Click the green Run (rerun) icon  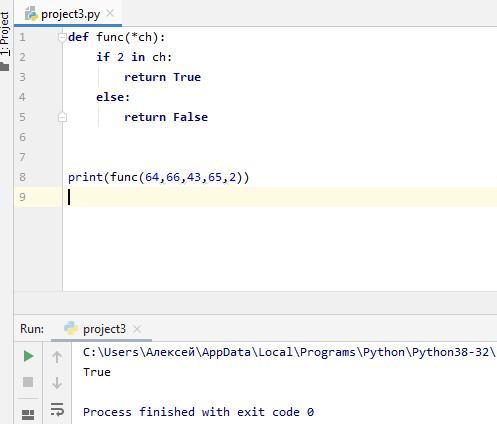coord(29,356)
